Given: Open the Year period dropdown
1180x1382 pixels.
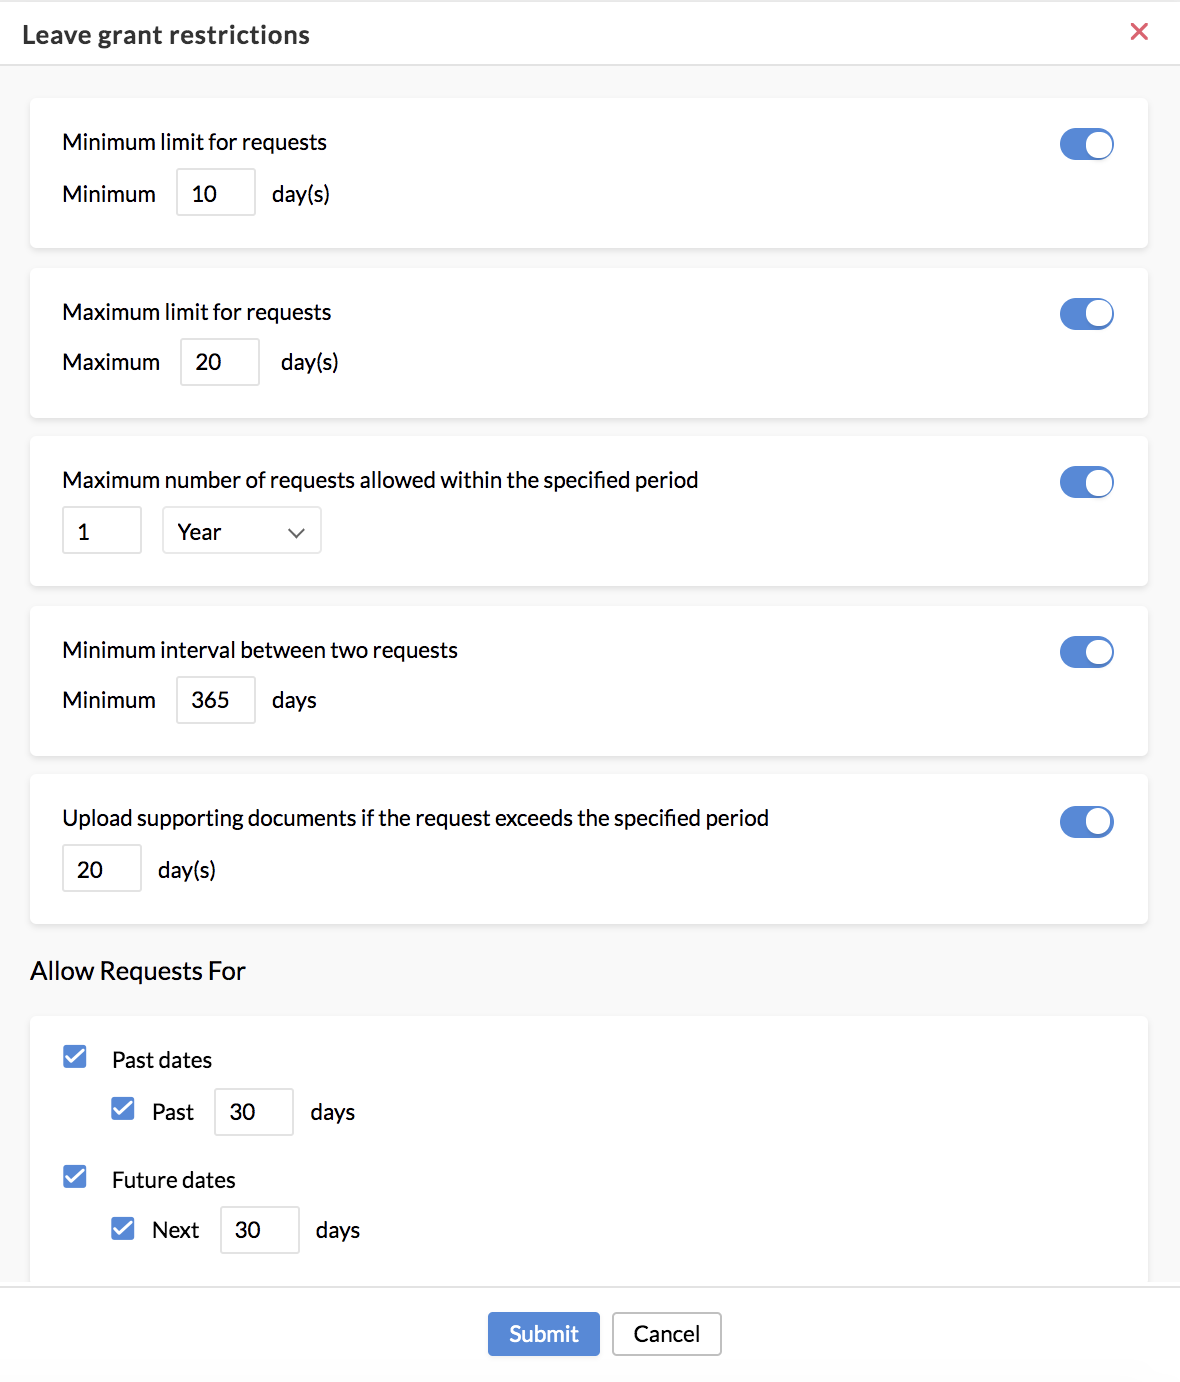Looking at the screenshot, I should point(241,531).
